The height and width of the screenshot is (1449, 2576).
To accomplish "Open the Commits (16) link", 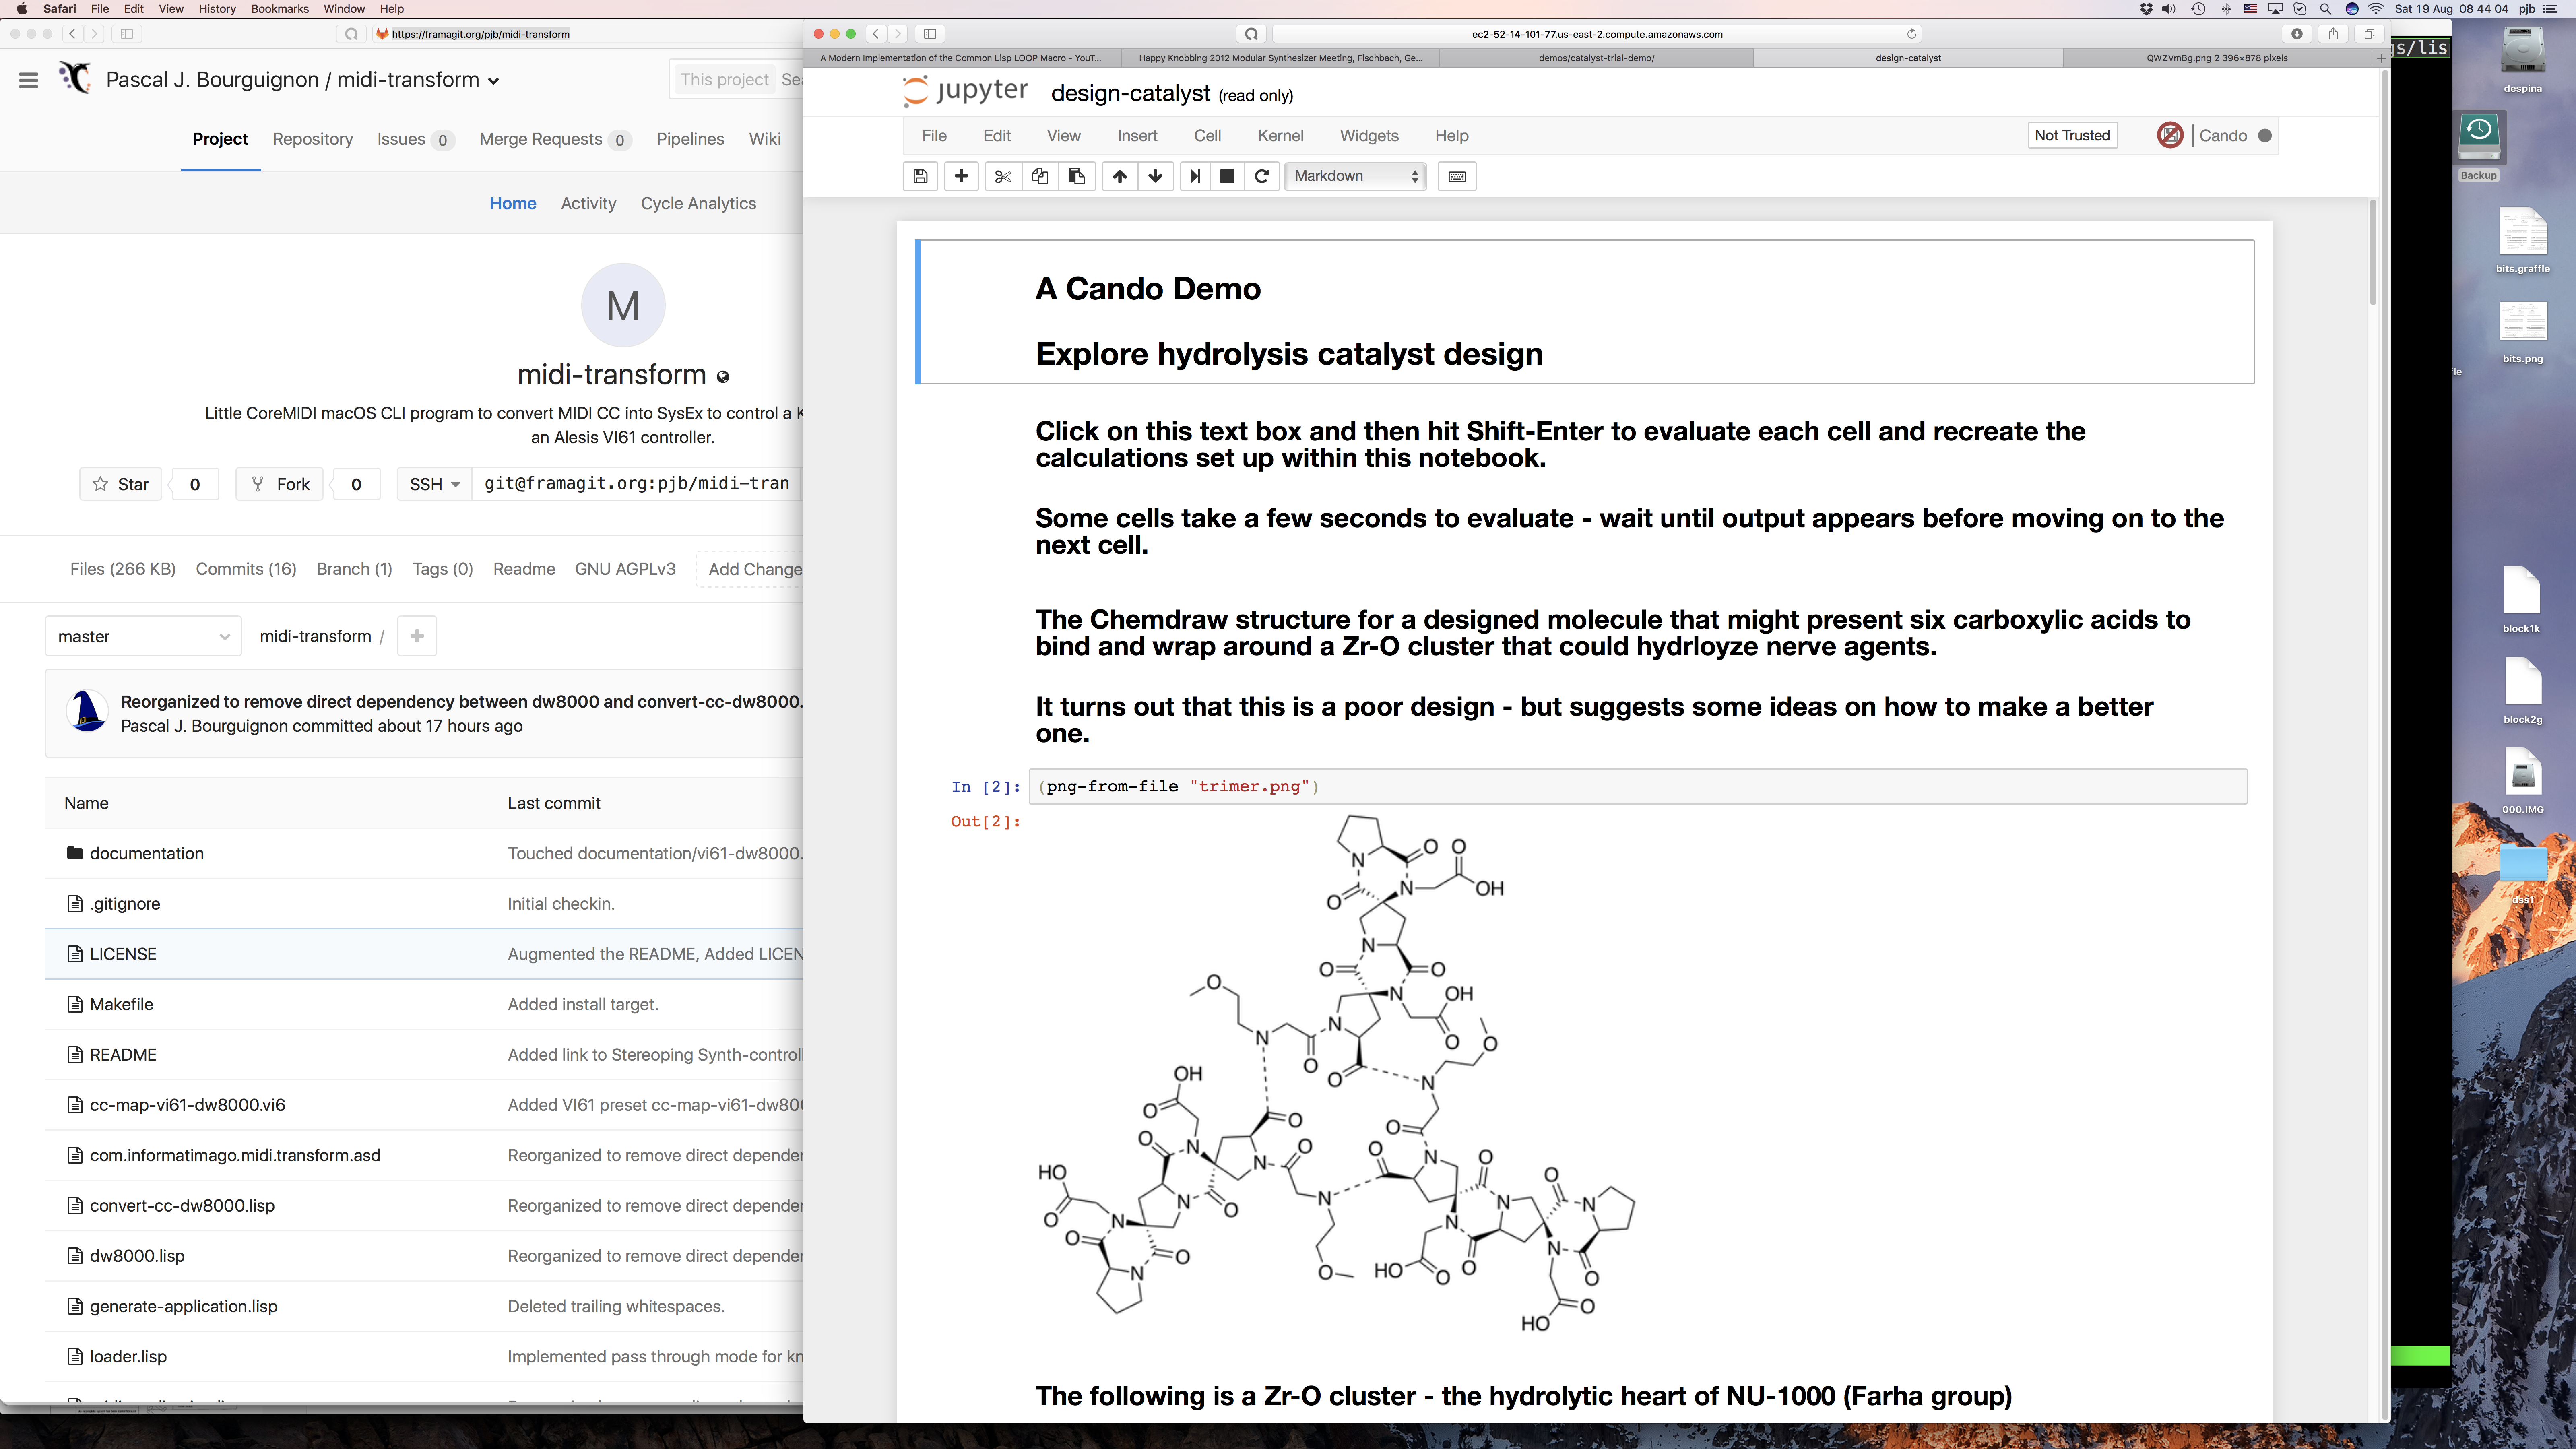I will point(246,569).
